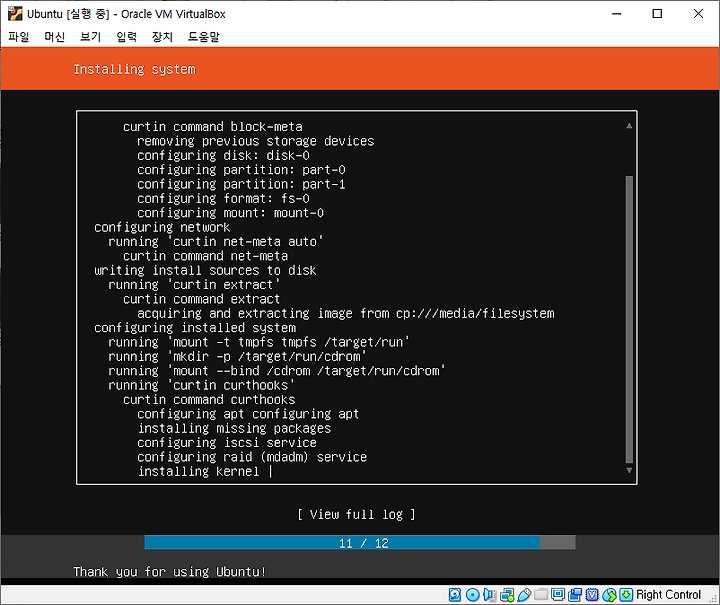Viewport: 720px width, 605px height.
Task: Open the 파일 menu
Action: pyautogui.click(x=19, y=37)
